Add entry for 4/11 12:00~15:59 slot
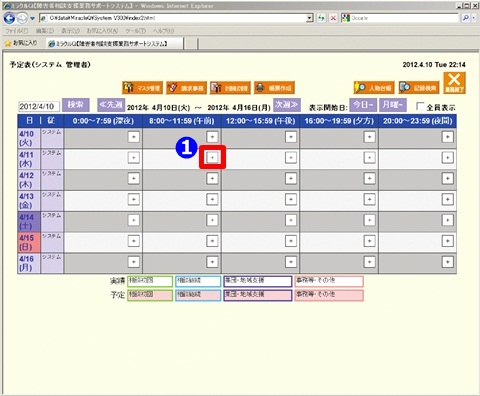 tap(291, 157)
